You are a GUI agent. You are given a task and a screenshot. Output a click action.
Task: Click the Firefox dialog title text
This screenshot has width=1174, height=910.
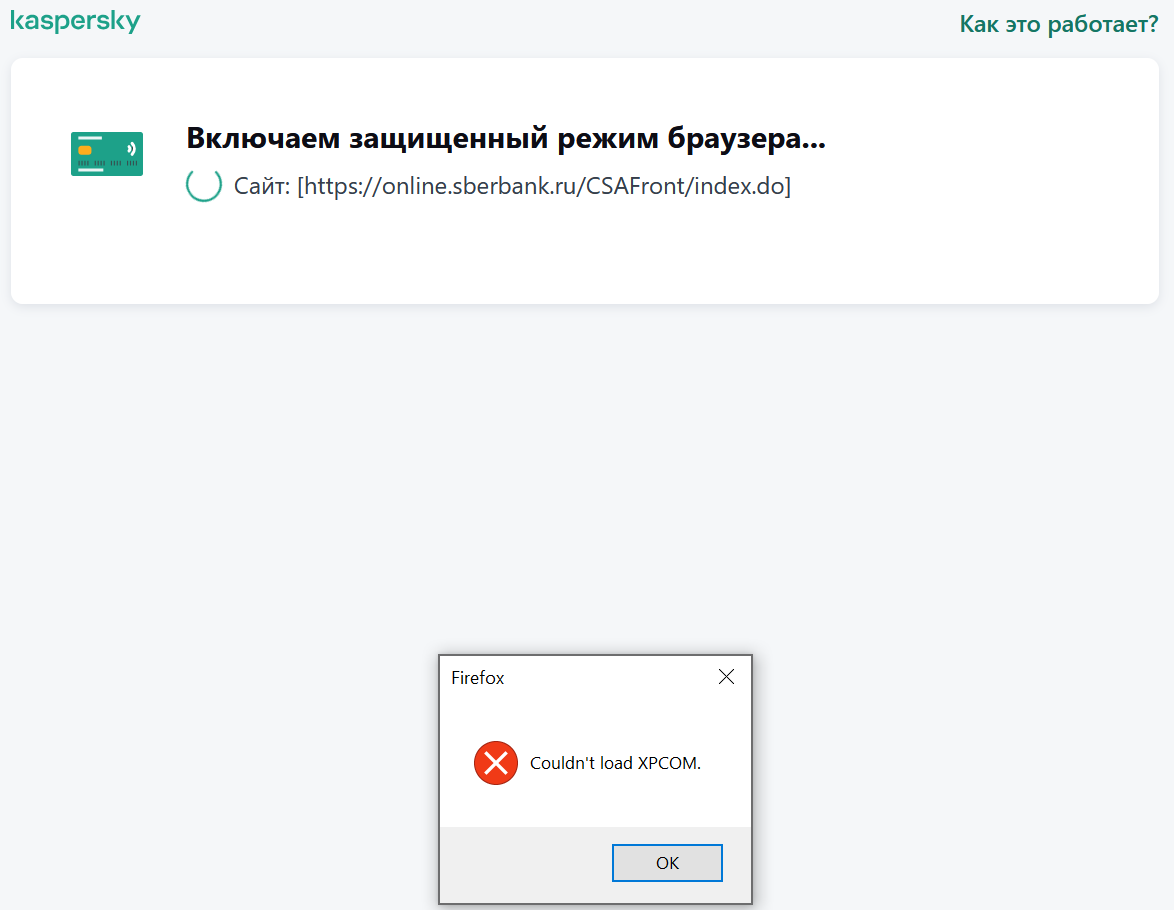(x=478, y=678)
